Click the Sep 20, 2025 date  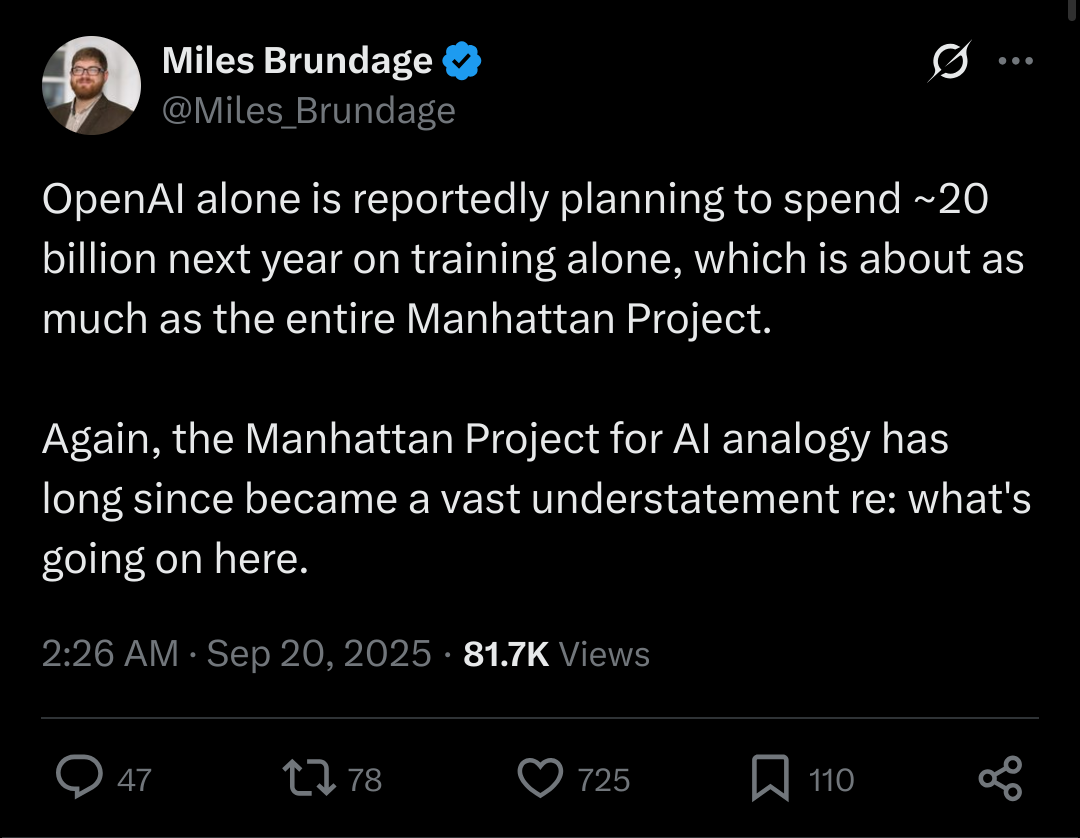(x=320, y=654)
